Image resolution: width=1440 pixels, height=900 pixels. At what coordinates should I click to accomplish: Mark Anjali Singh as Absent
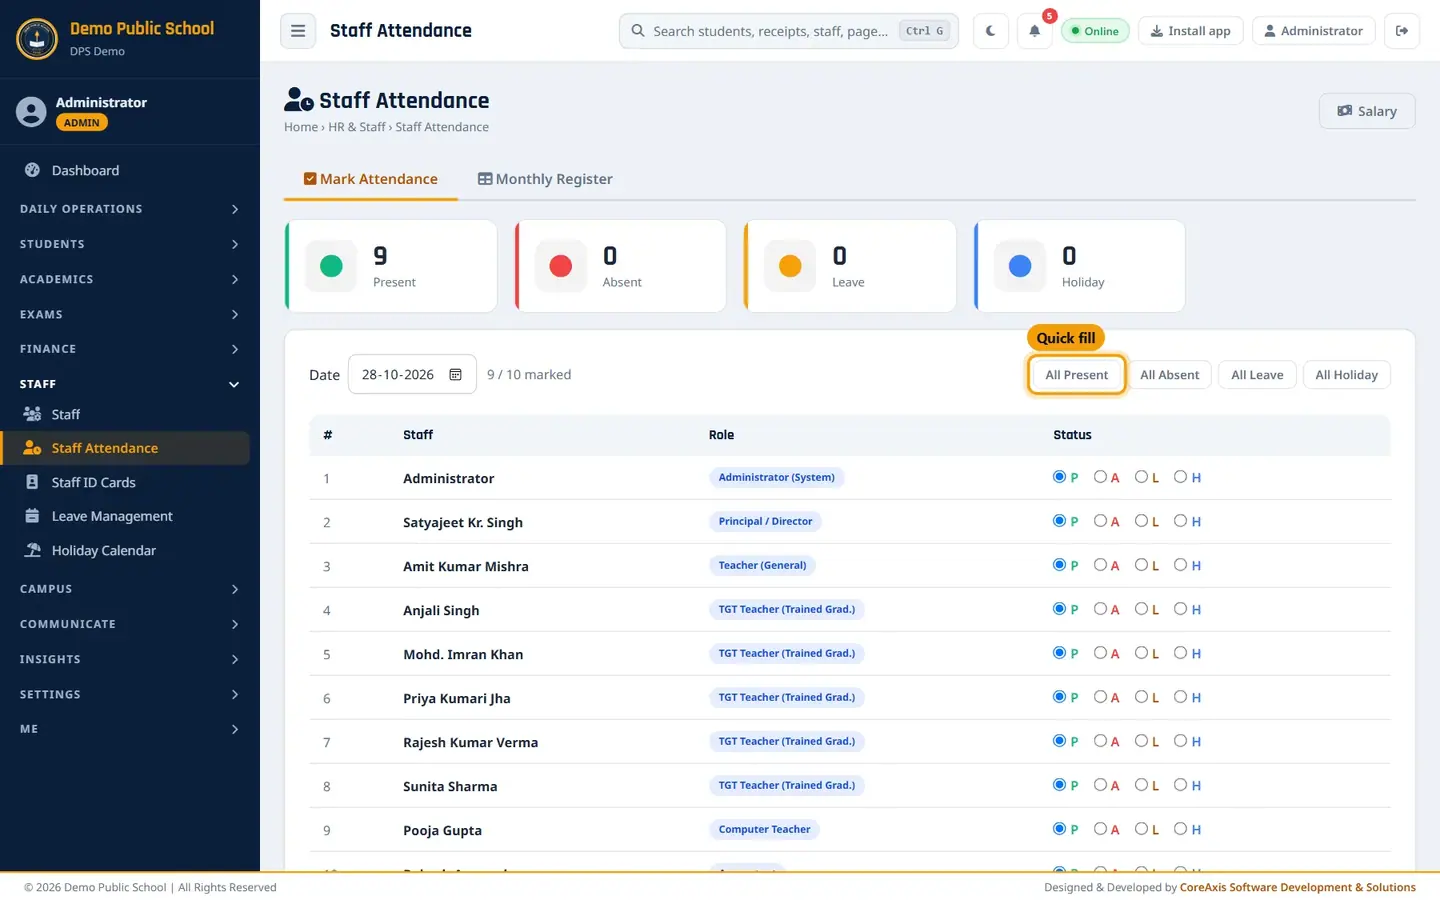1100,609
